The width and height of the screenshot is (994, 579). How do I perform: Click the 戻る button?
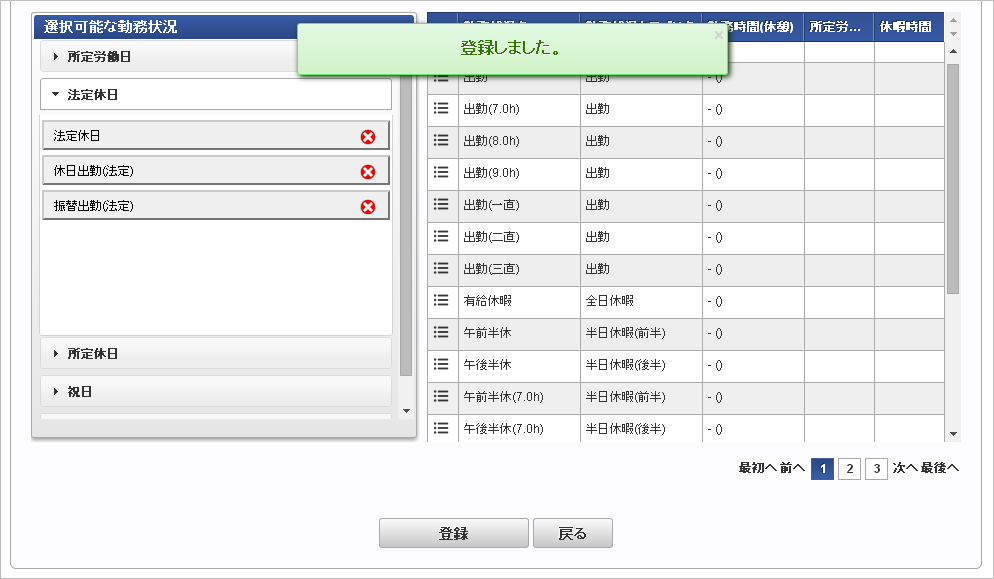(572, 533)
